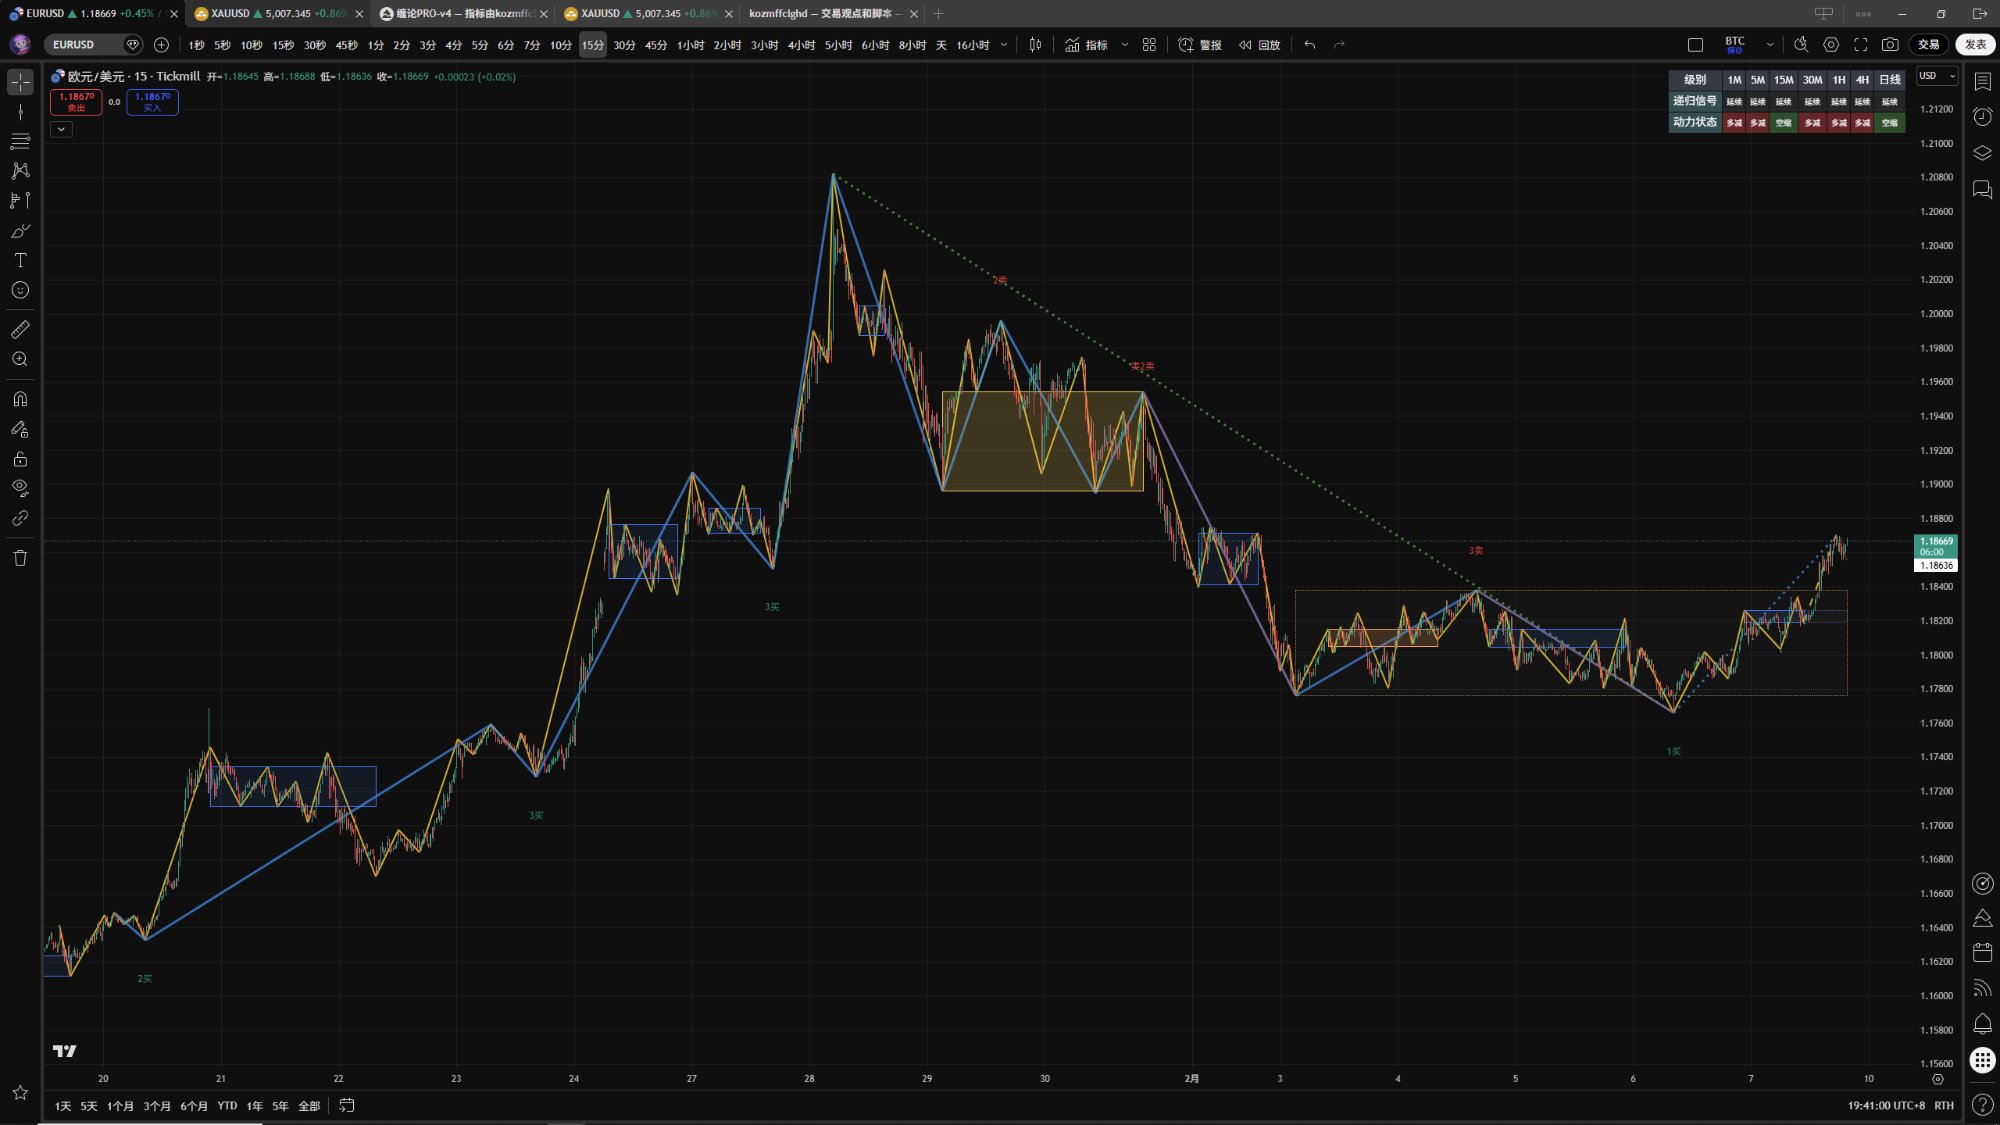This screenshot has height=1125, width=2000.
Task: Open chart settings hexagon gear icon
Action: tap(1831, 45)
